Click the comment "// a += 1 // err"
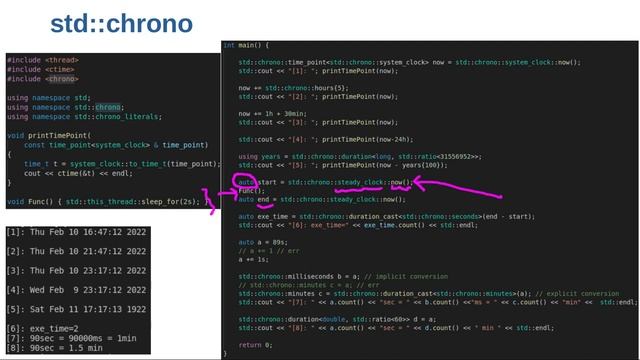This screenshot has height=360, width=640. point(269,251)
